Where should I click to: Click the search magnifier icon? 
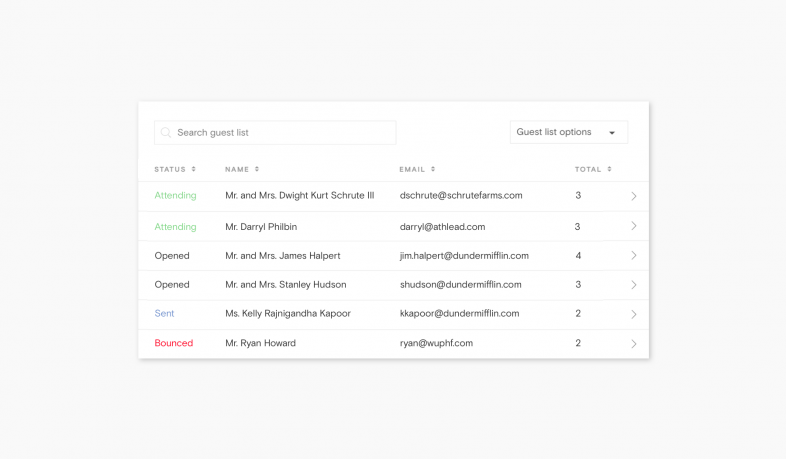tap(166, 132)
